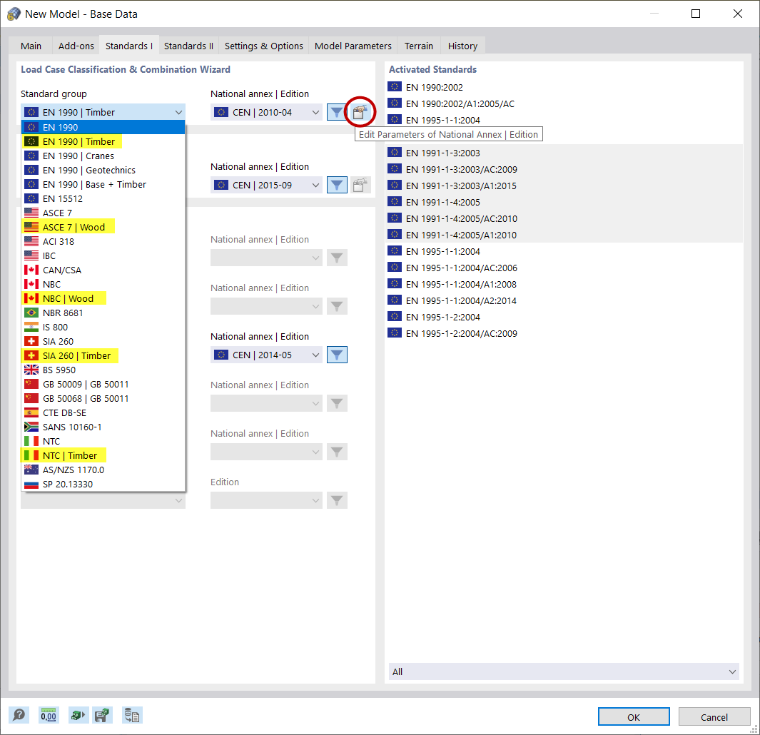Click the rightmost bottom toolbar list icon

131,715
